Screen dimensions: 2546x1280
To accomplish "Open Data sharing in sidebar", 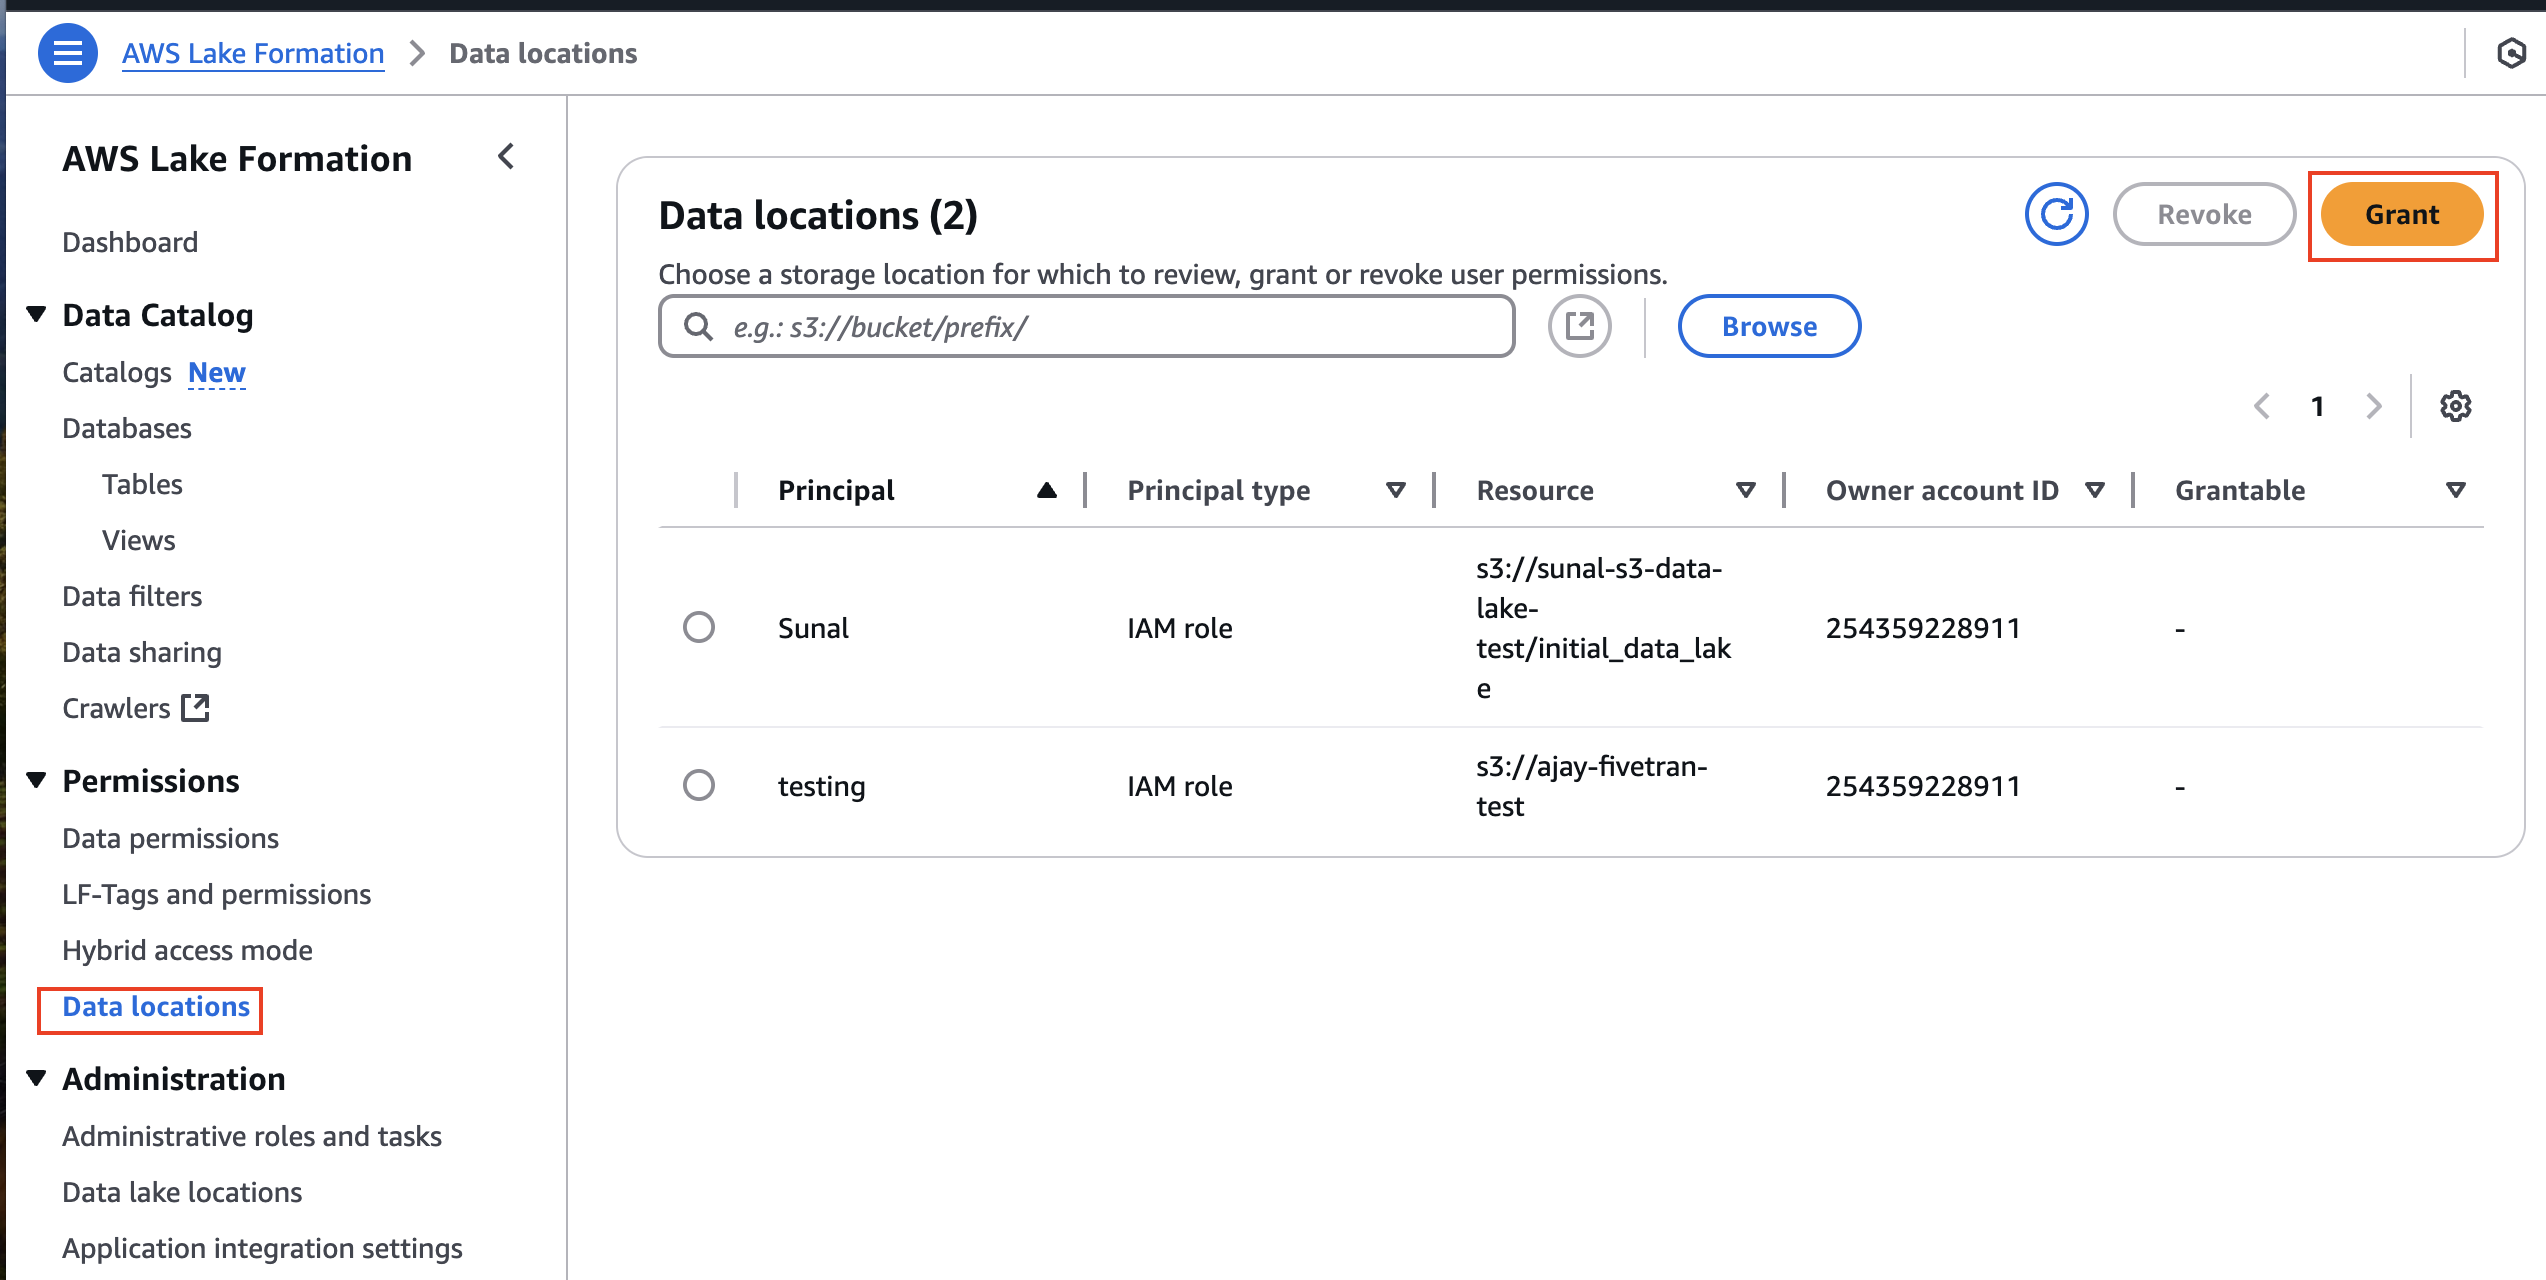I will pyautogui.click(x=142, y=652).
